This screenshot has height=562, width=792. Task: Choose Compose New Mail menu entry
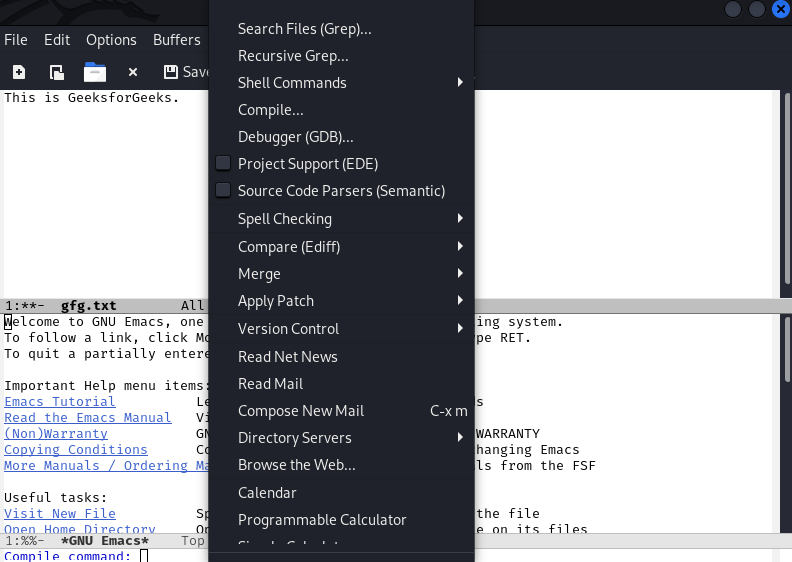[301, 411]
